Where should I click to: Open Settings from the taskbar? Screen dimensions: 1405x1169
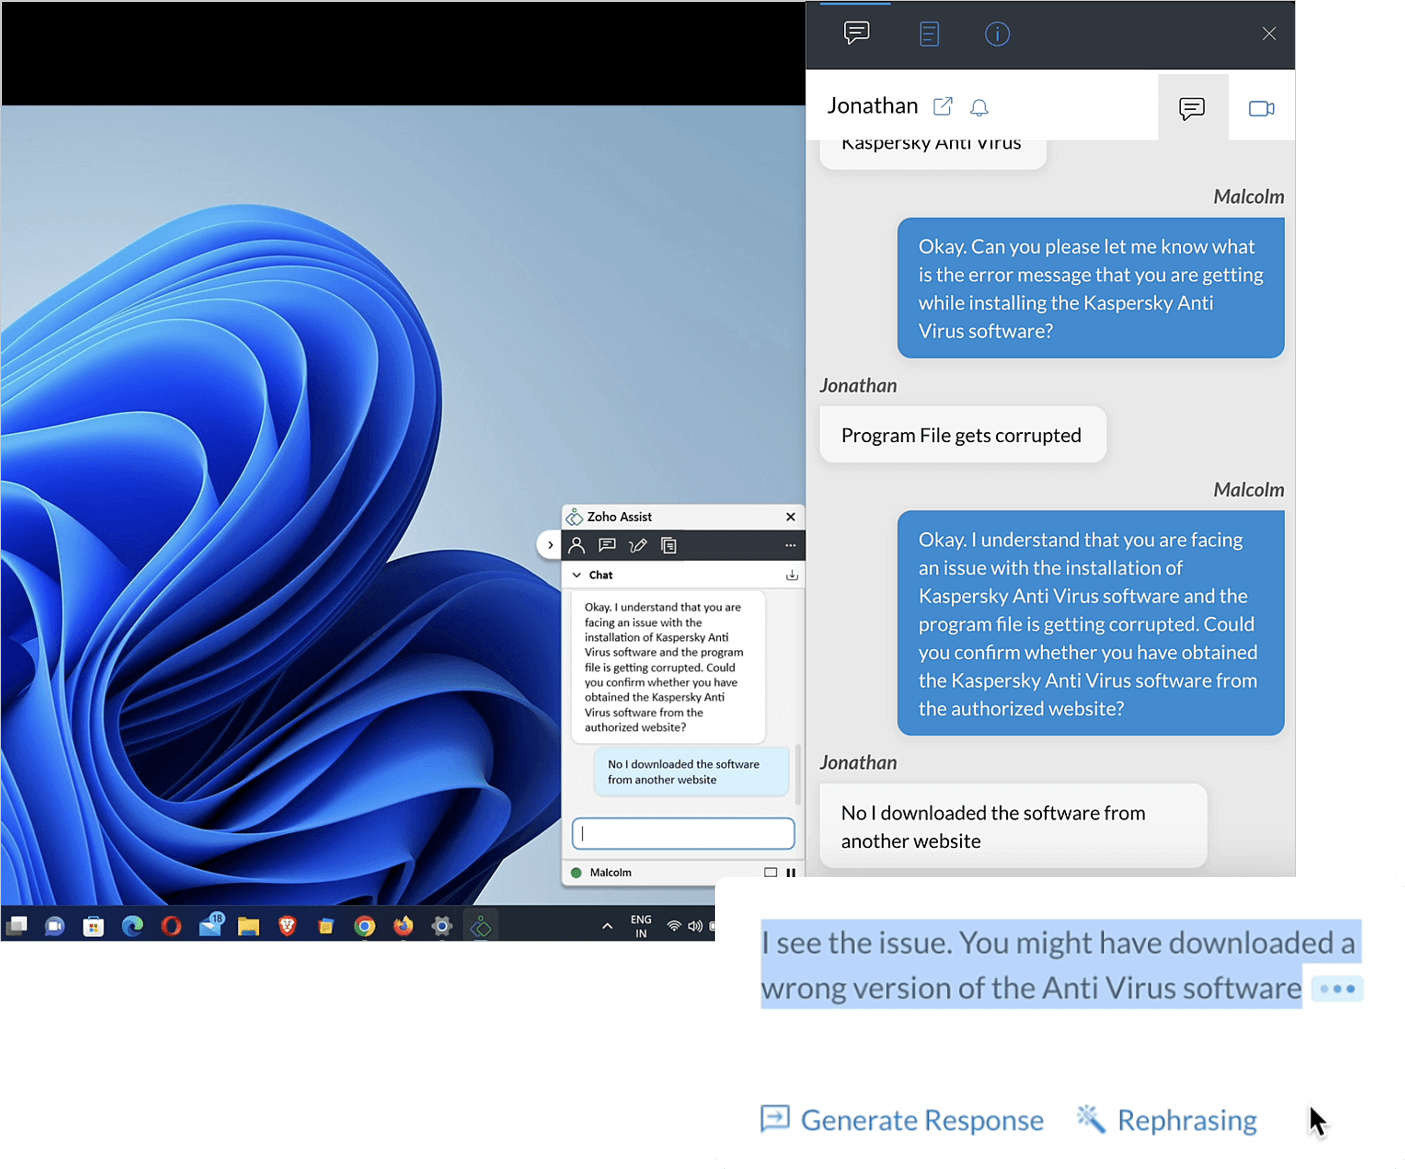tap(442, 927)
